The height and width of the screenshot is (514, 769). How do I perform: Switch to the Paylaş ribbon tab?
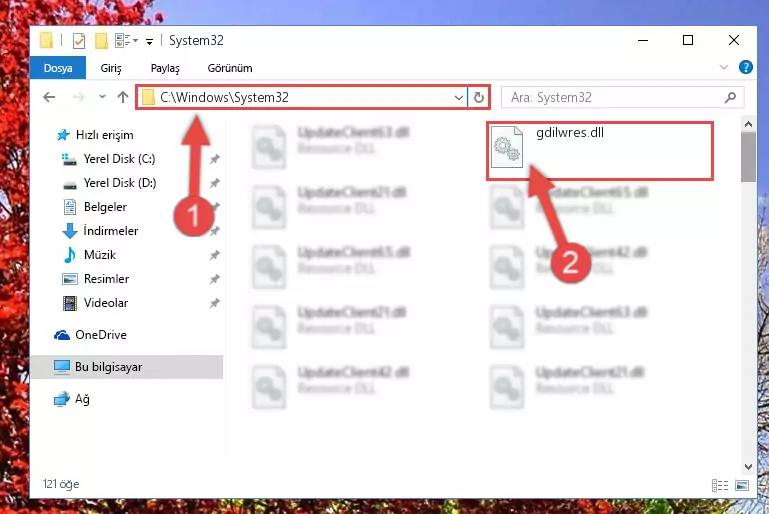point(165,68)
